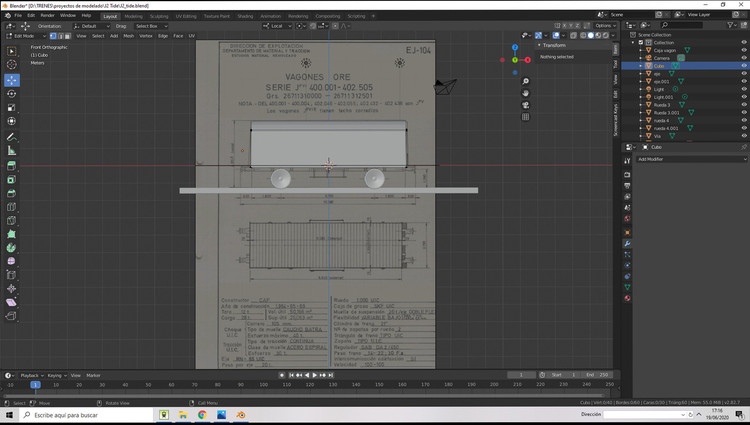Toggle X-Ray display in viewport header
This screenshot has width=750, height=425.
pos(574,35)
